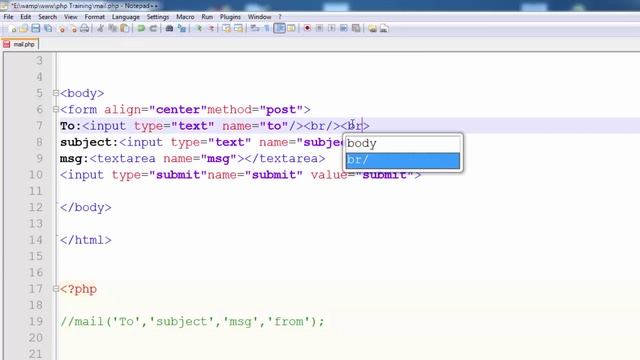Click line number 19 in the margin
Screen dimensions: 640x360
click(36, 322)
